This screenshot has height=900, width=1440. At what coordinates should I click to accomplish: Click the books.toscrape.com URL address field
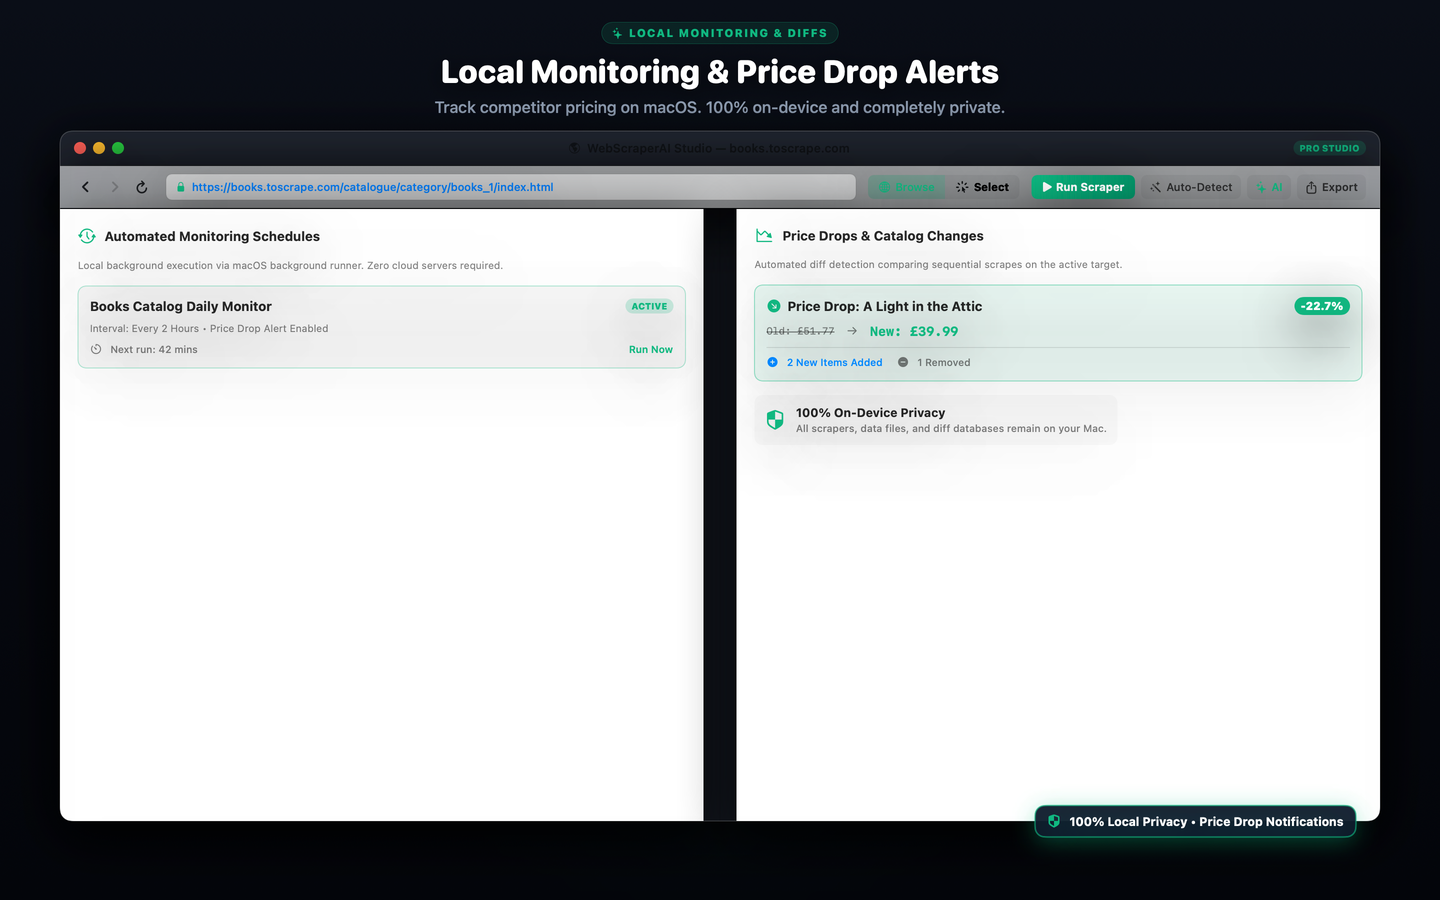click(x=511, y=187)
